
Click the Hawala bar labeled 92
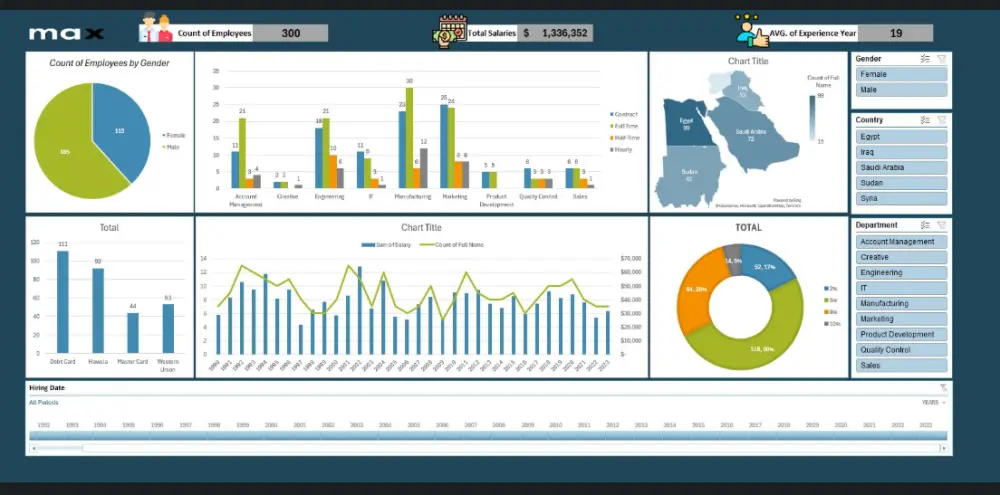pos(98,311)
